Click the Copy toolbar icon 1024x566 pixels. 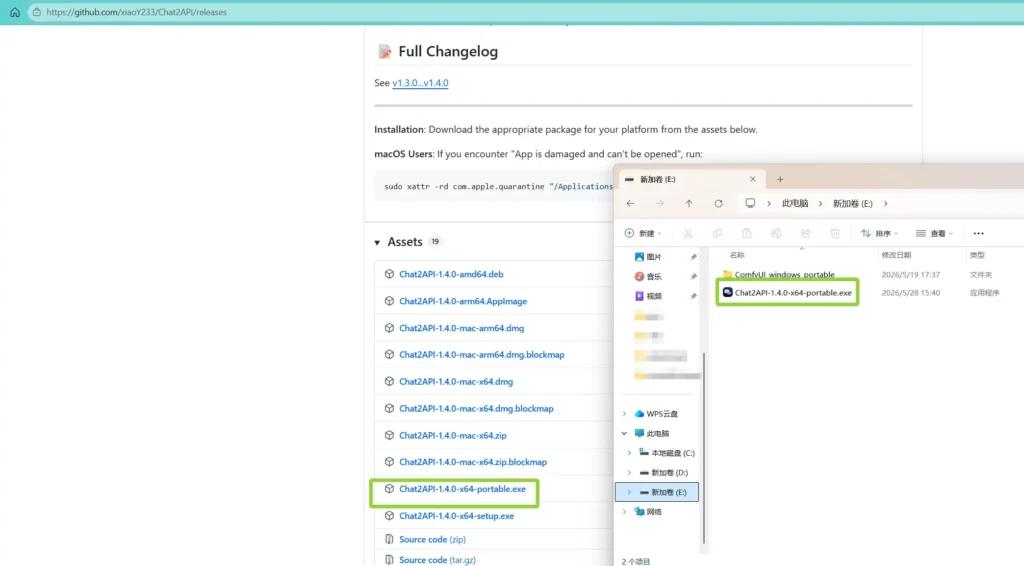pos(717,233)
